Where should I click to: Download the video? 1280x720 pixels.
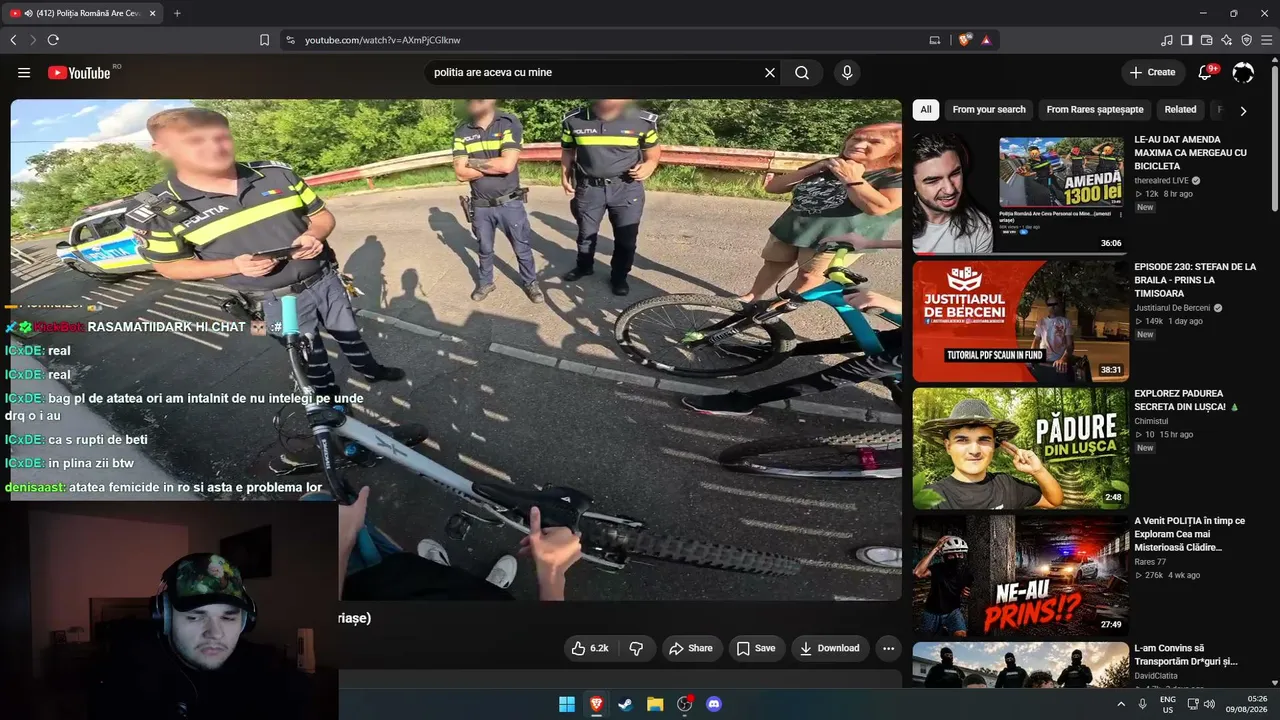[x=829, y=648]
